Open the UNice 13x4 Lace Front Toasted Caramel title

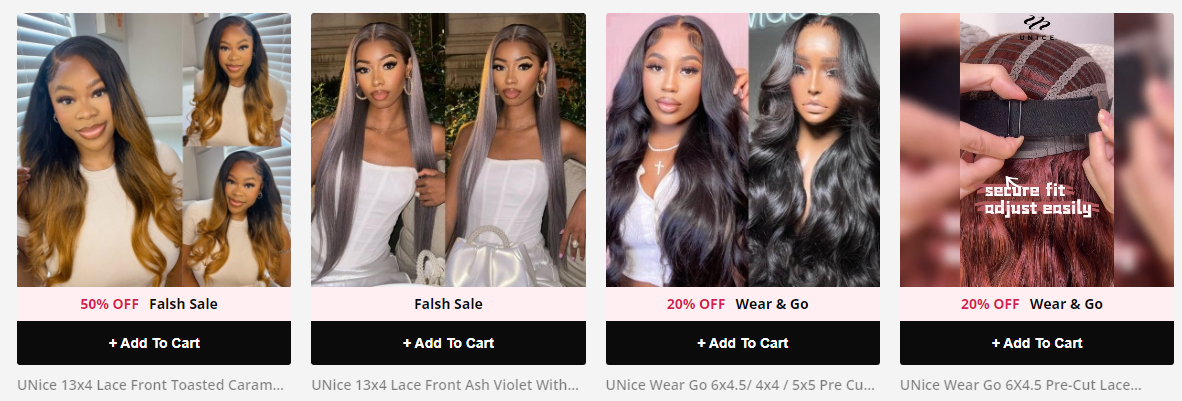(x=151, y=384)
